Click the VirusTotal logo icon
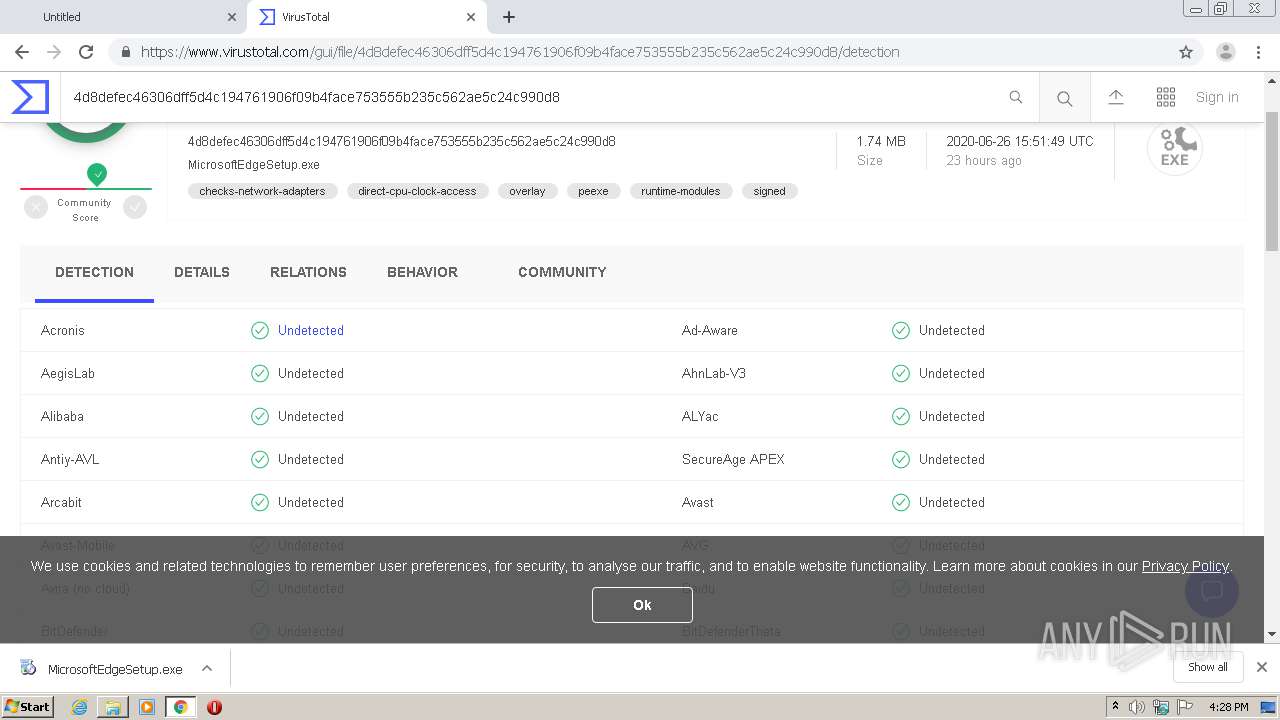 (30, 97)
